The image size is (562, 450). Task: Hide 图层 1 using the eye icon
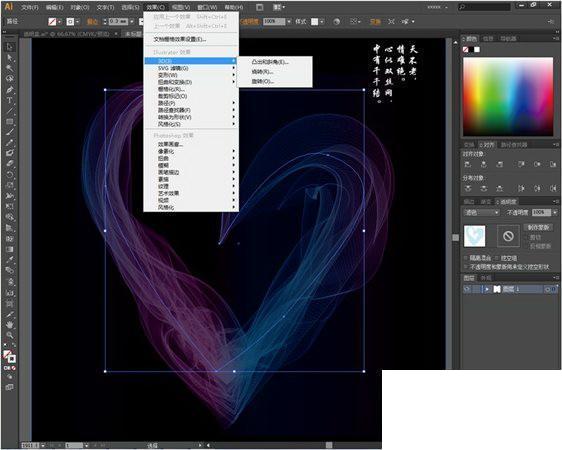467,289
